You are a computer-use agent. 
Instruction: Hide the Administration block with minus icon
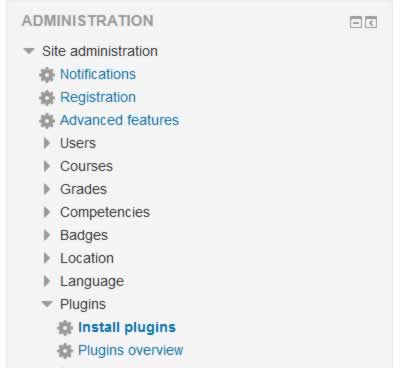[356, 23]
